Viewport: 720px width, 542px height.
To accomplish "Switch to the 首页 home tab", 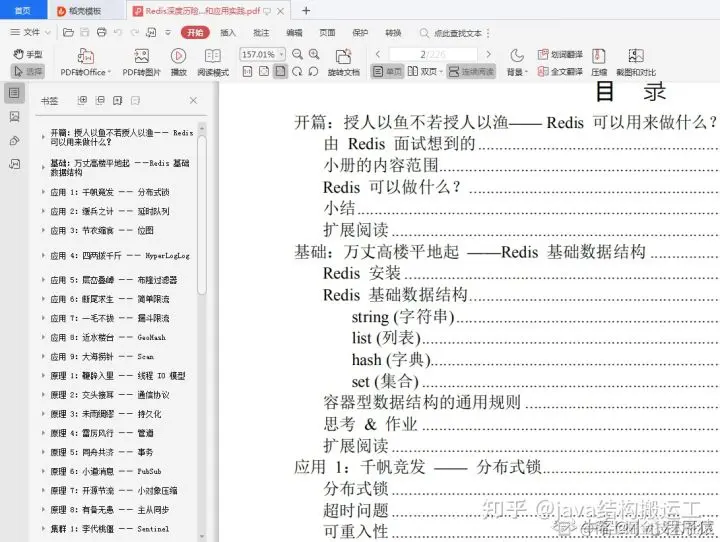I will [23, 10].
